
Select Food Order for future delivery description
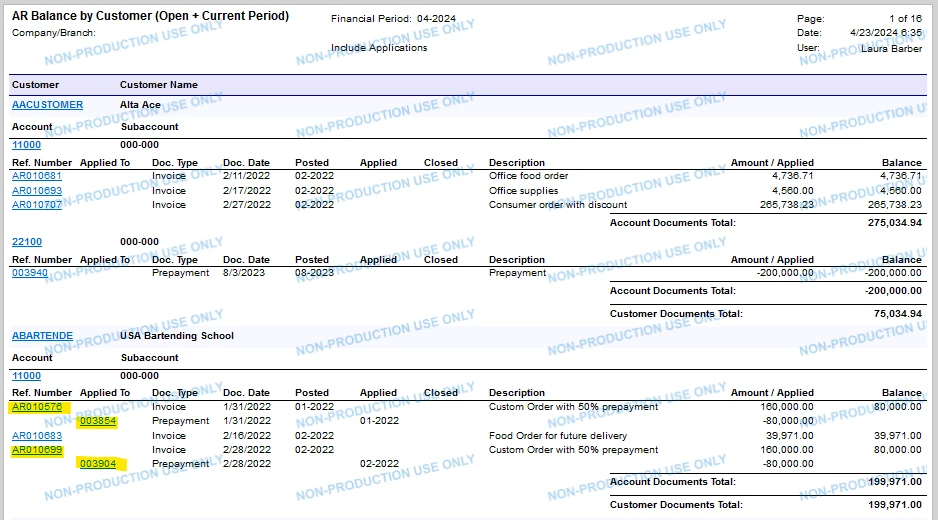click(558, 436)
